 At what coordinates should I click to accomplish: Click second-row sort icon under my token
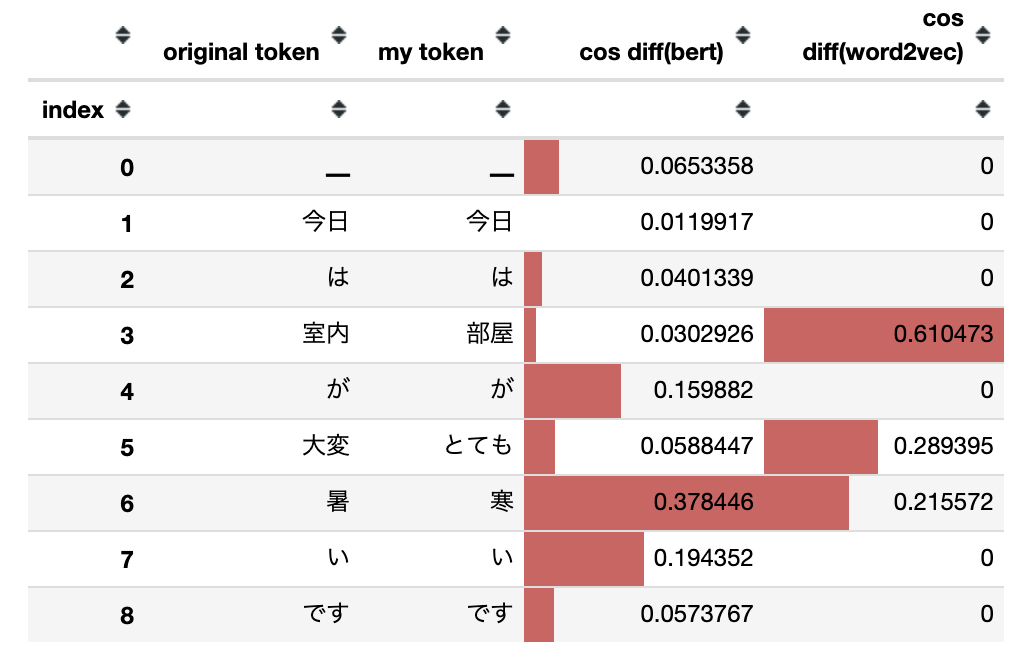pos(502,109)
